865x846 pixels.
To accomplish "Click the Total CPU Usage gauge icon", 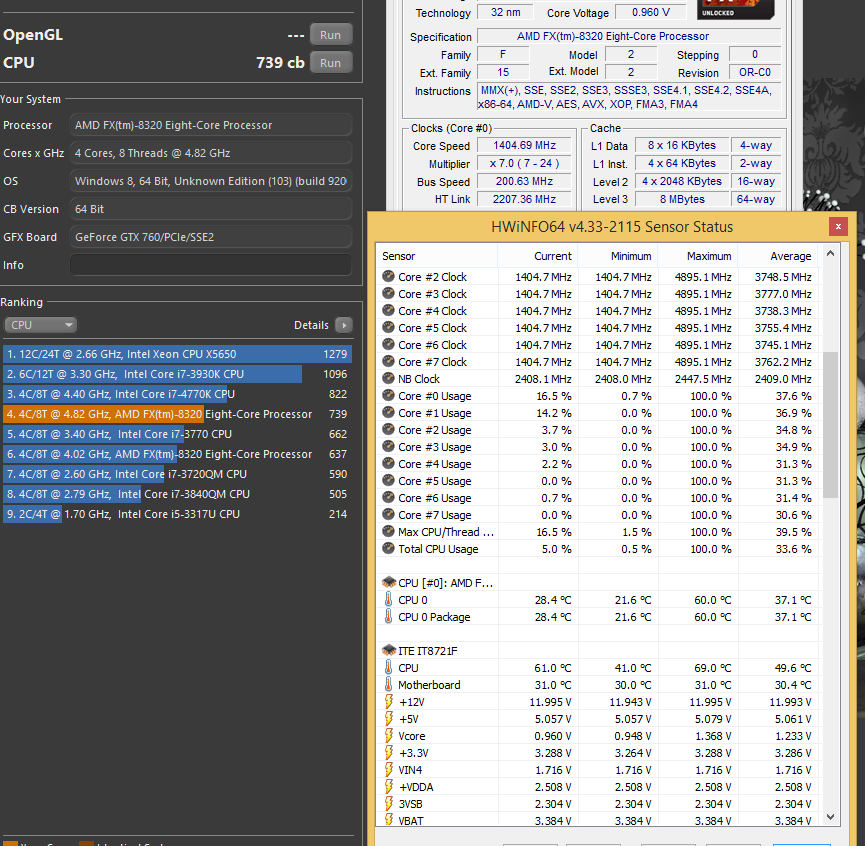I will coord(388,549).
